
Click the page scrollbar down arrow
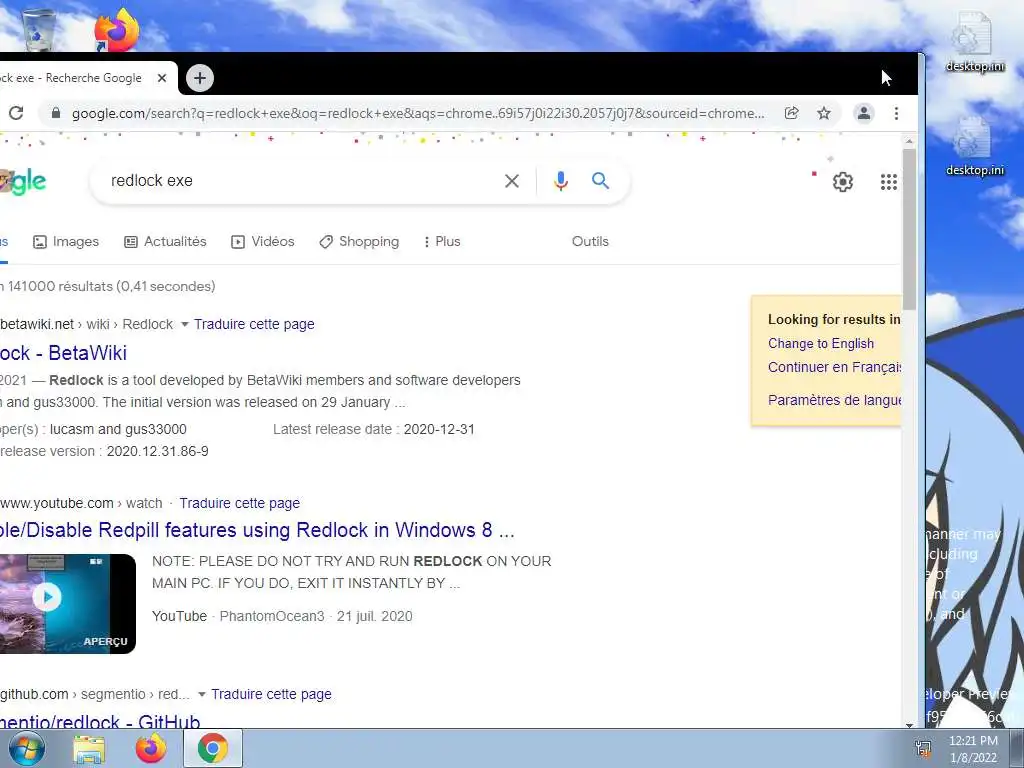909,724
